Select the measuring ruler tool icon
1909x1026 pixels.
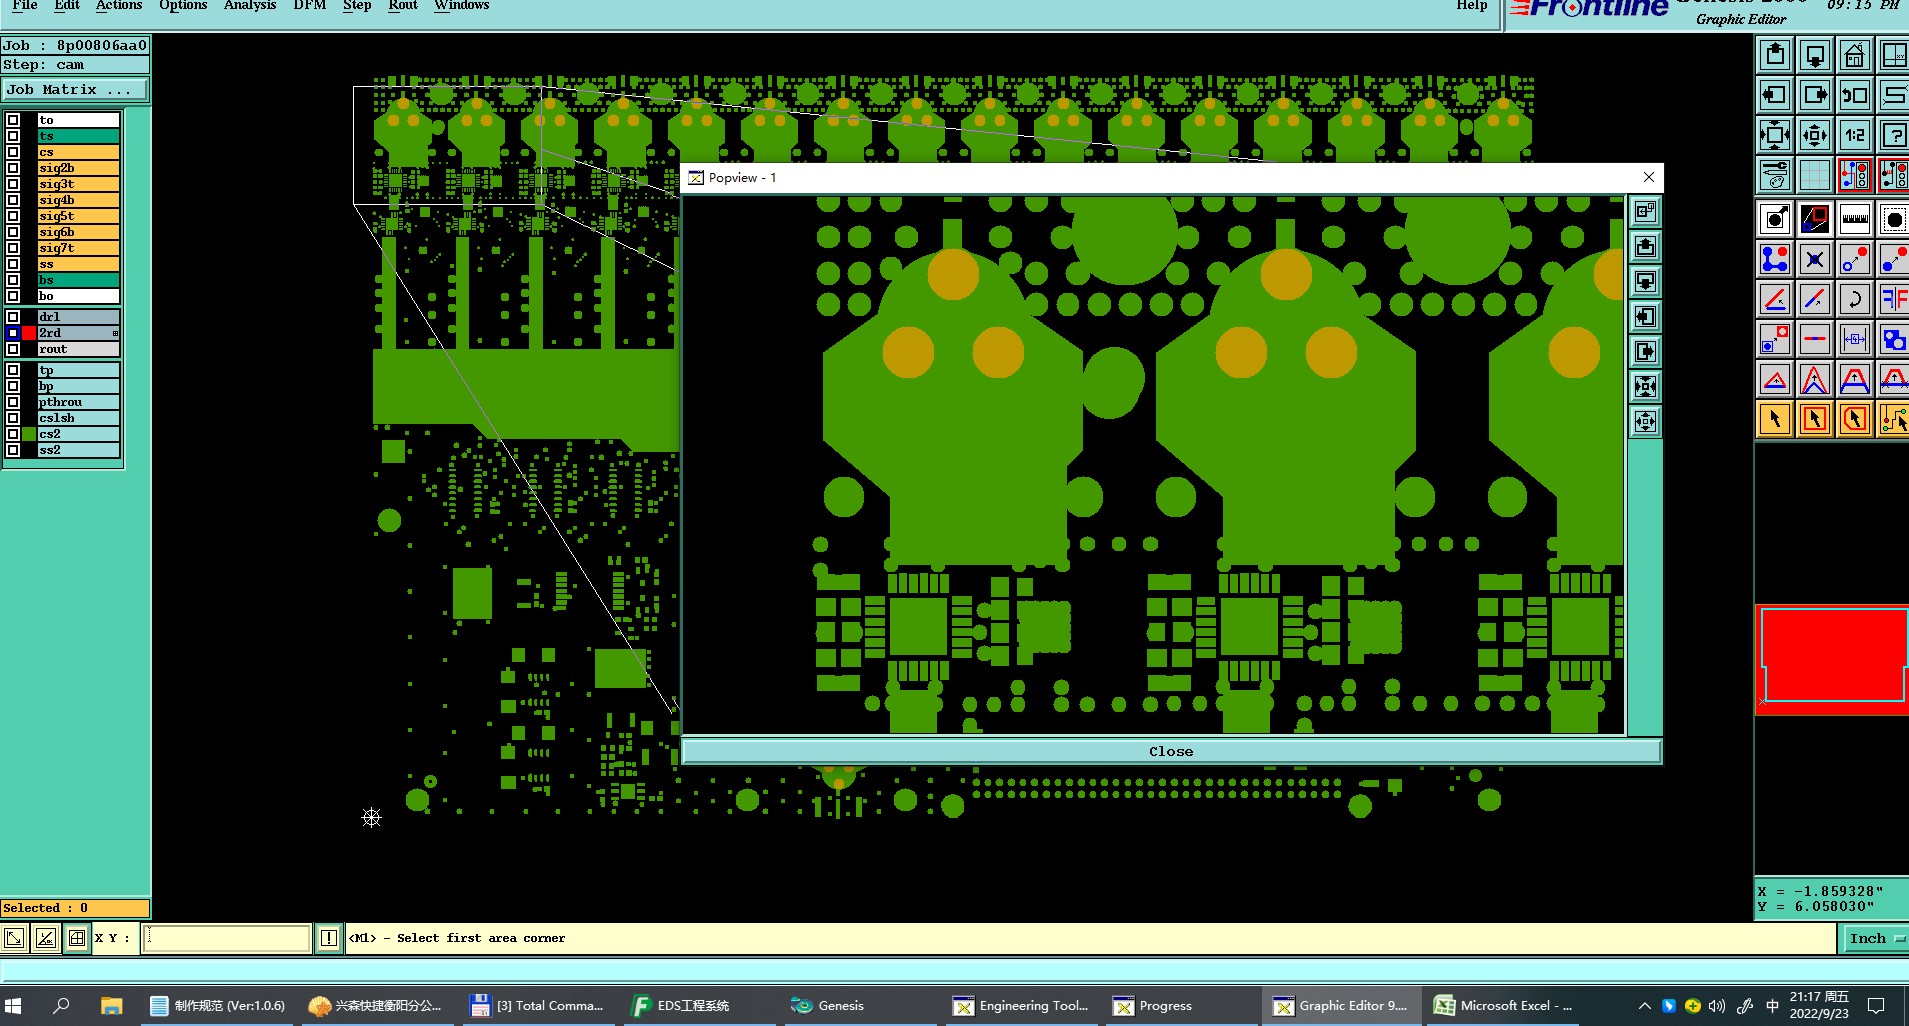click(1855, 219)
